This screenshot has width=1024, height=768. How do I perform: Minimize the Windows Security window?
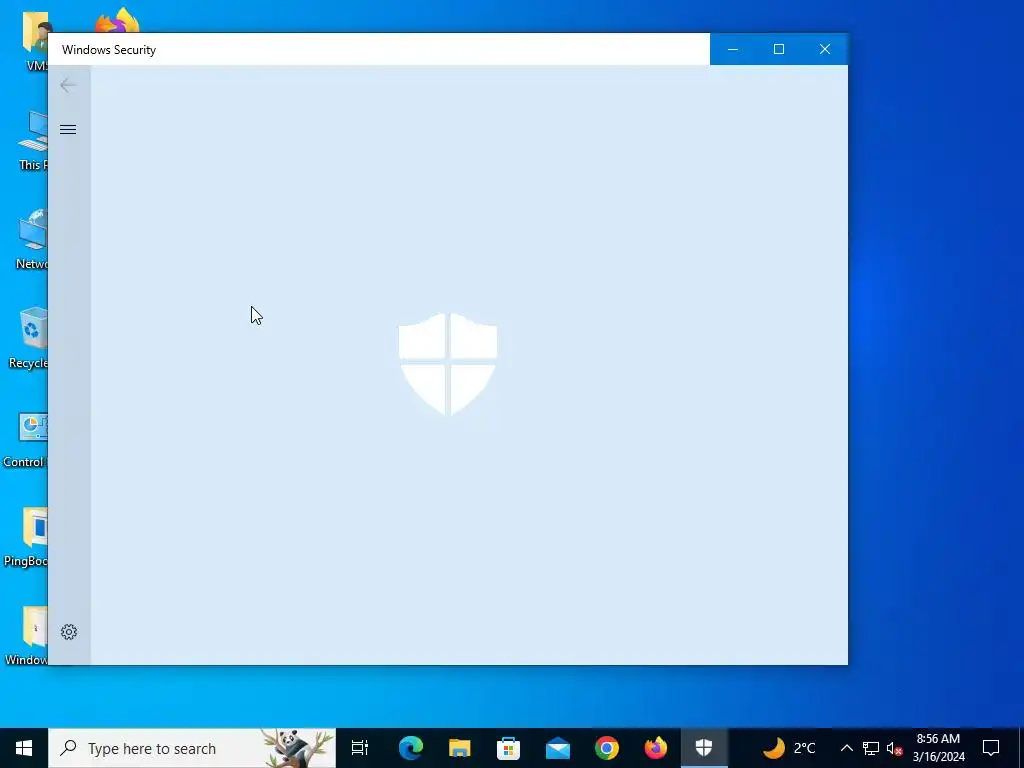[x=733, y=49]
